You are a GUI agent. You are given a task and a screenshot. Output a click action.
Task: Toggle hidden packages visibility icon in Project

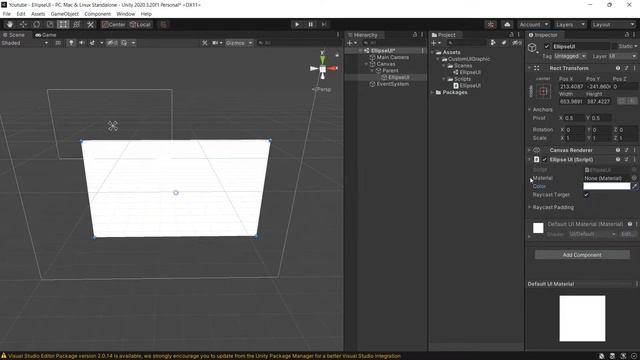[x=517, y=43]
